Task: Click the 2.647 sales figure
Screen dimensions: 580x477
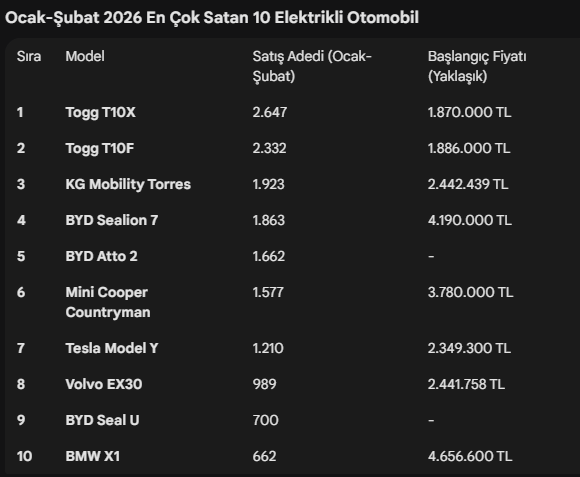Action: coord(270,112)
